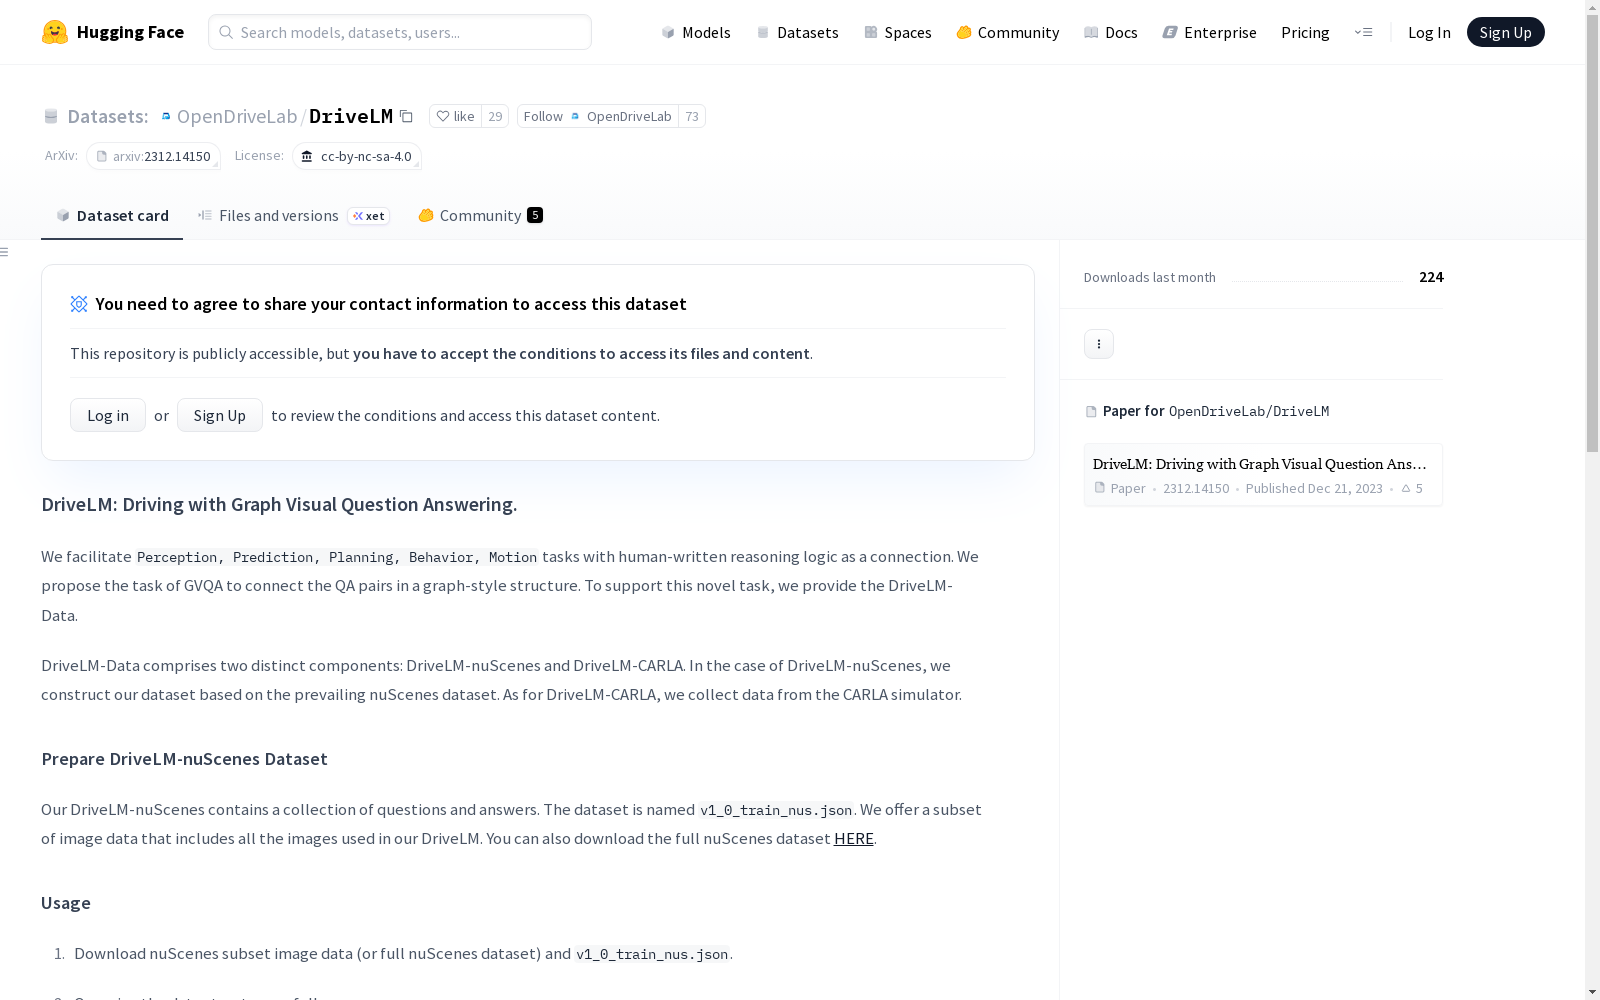Click the Downloads last month value 224
Viewport: 1600px width, 1000px height.
1431,277
